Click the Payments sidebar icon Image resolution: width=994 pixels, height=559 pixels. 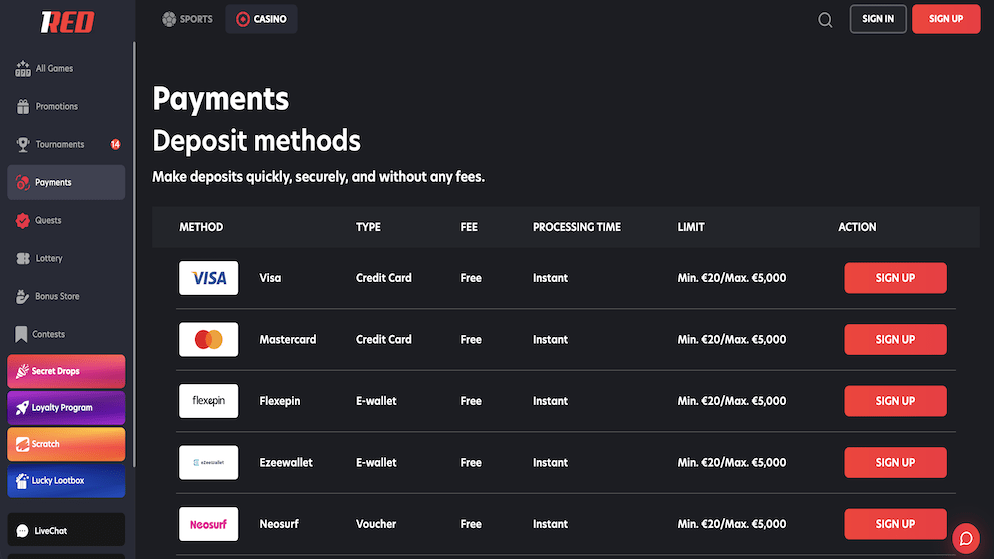[x=23, y=183]
